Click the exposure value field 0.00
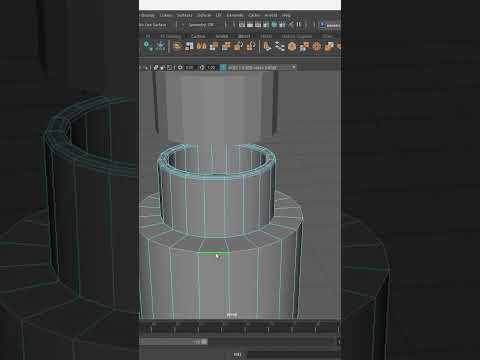The image size is (480, 360). [190, 68]
